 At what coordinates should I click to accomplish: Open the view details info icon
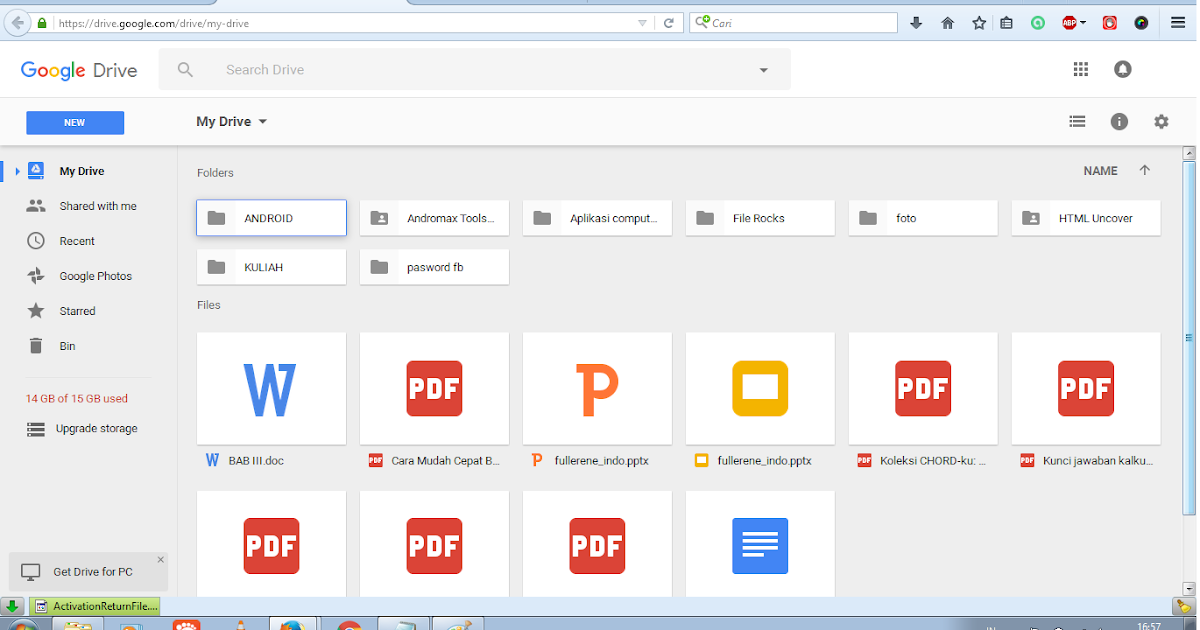tap(1119, 121)
